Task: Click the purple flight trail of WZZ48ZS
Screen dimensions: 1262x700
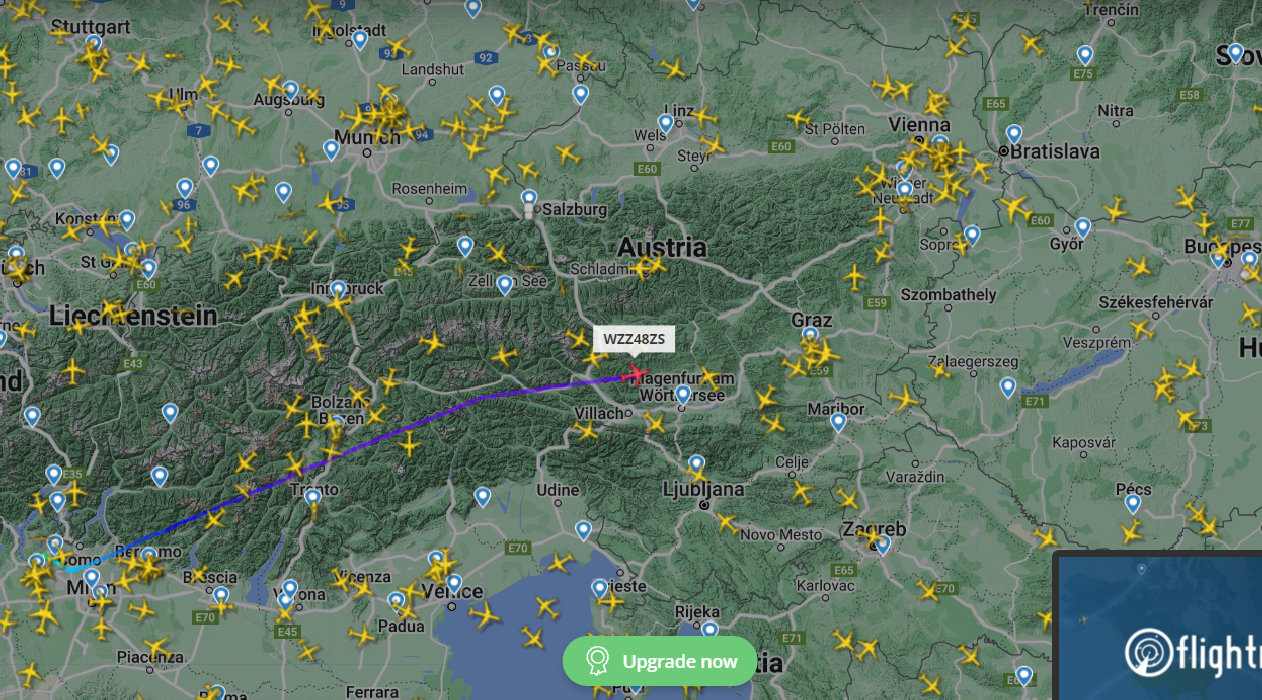Action: point(420,423)
